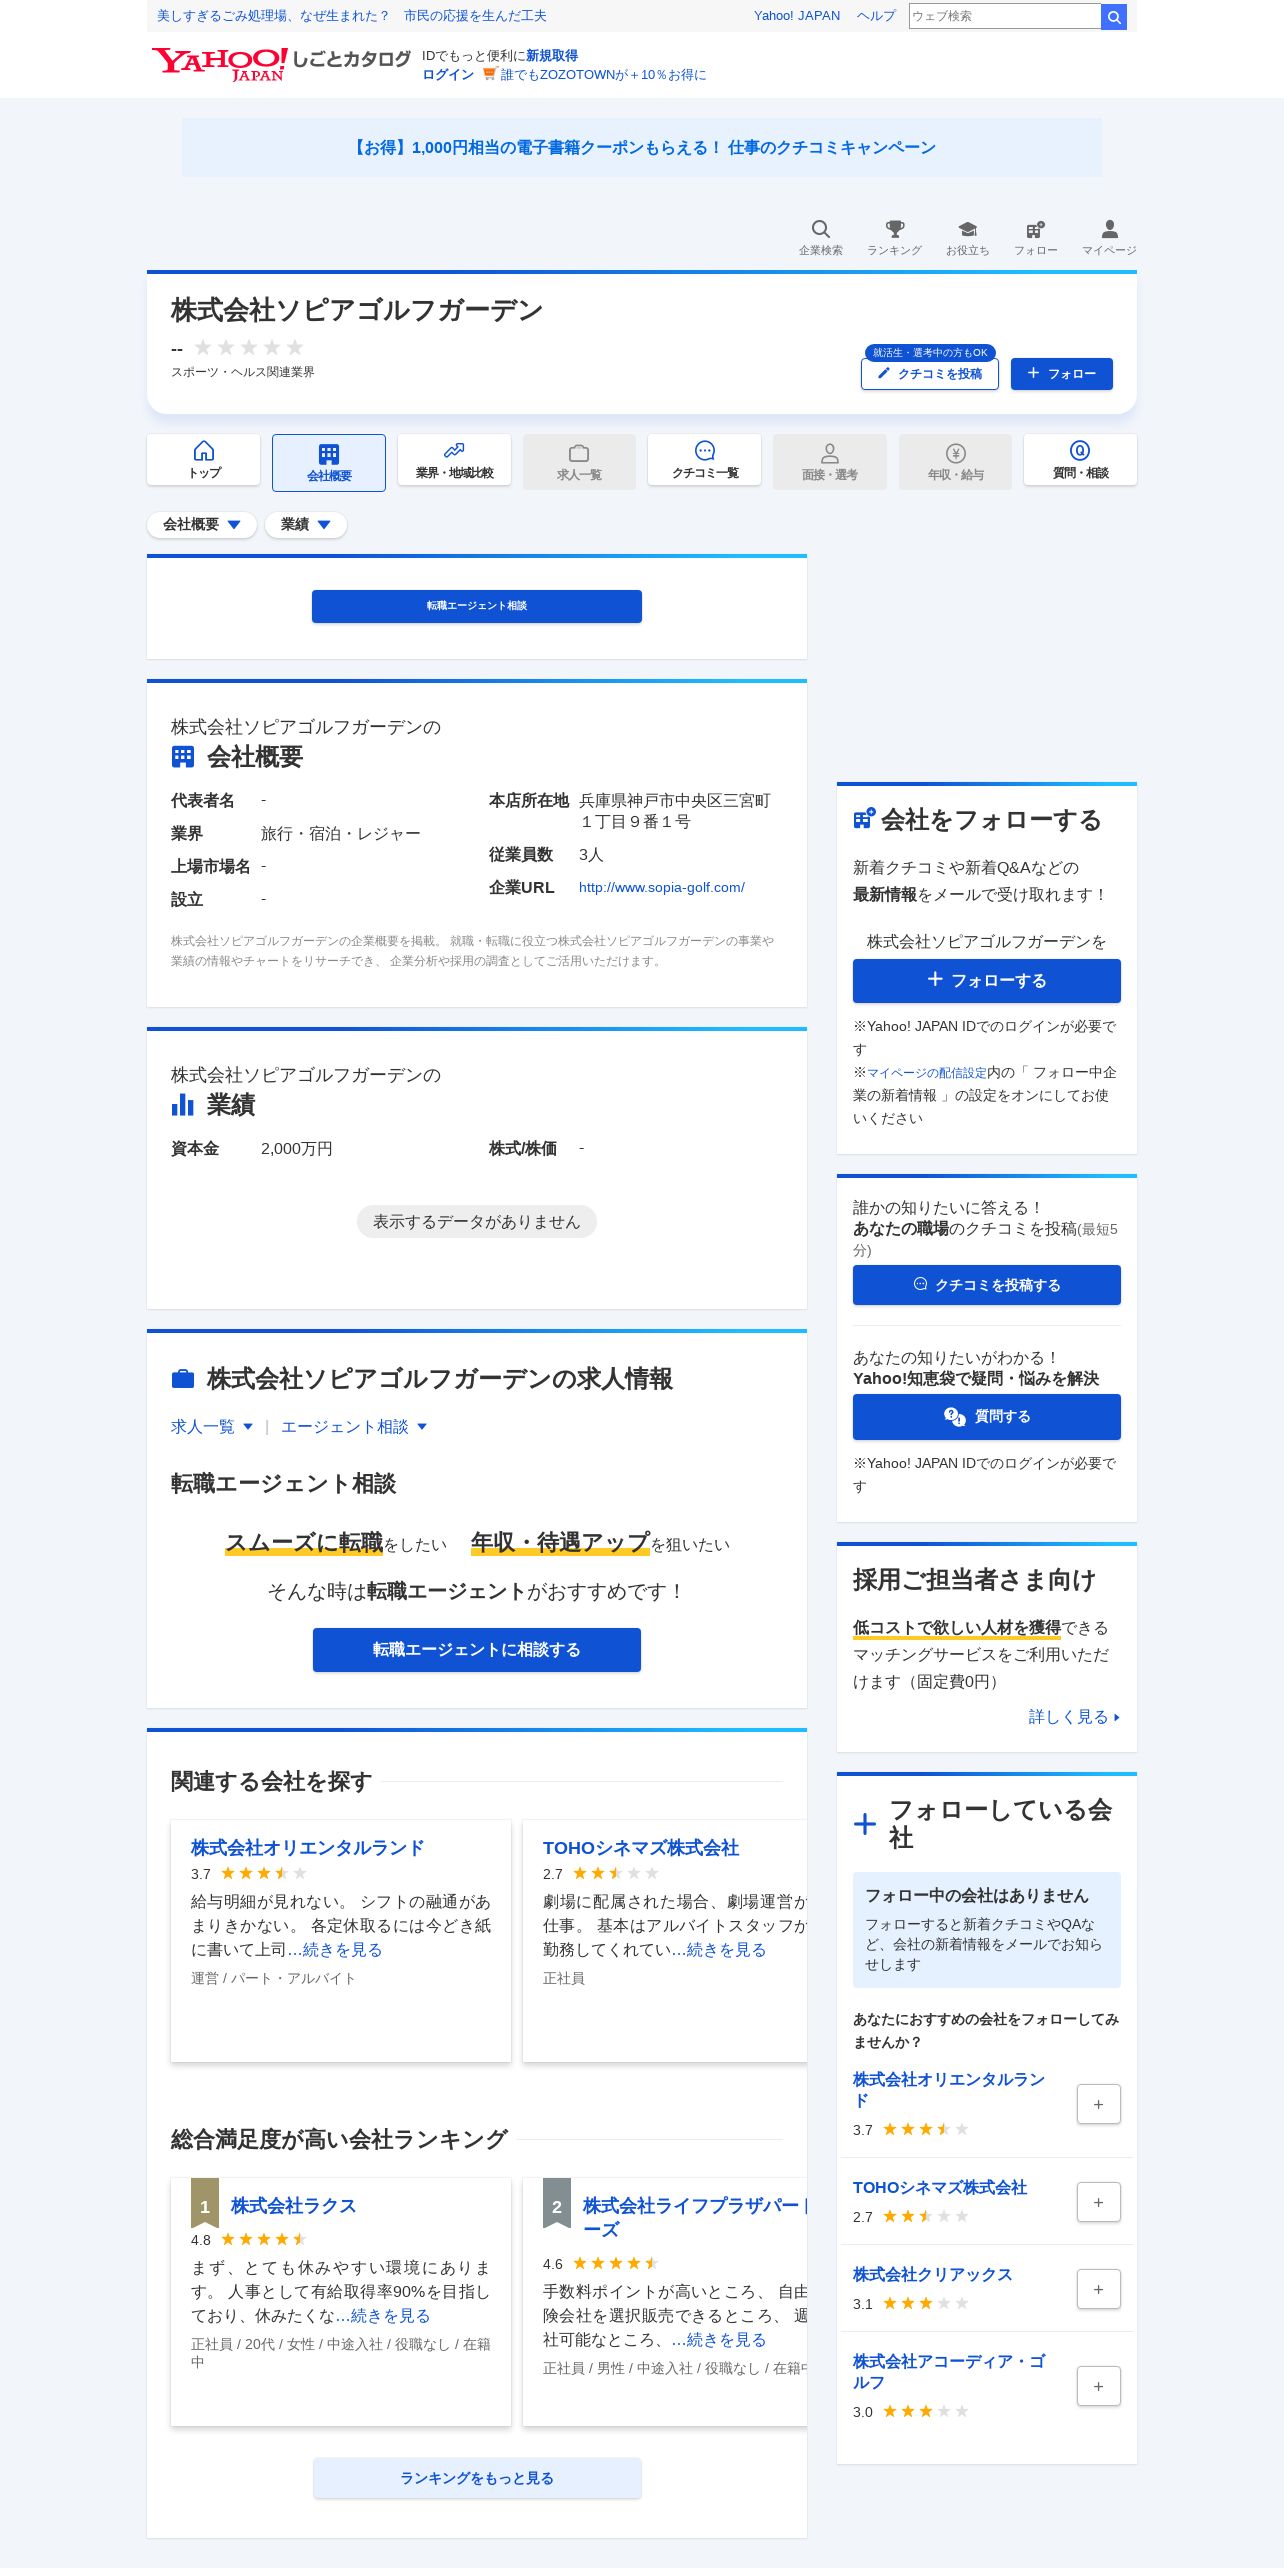Follow 株式会社クリアックス with plus button
This screenshot has height=2568, width=1284.
1098,2289
